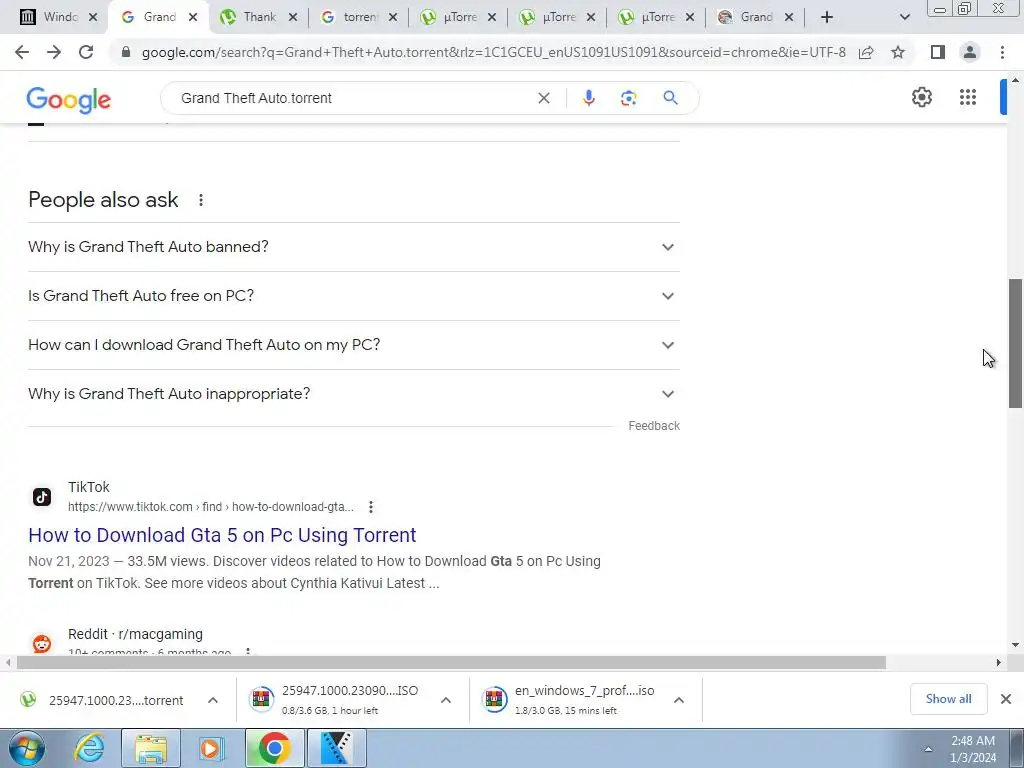The height and width of the screenshot is (768, 1024).
Task: Click the horizontal page scrollbar thumb
Action: (451, 663)
